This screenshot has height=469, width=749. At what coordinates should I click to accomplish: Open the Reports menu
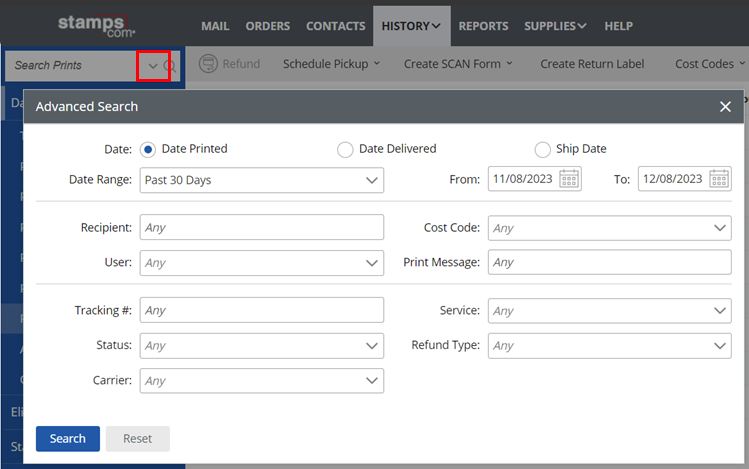pos(483,26)
